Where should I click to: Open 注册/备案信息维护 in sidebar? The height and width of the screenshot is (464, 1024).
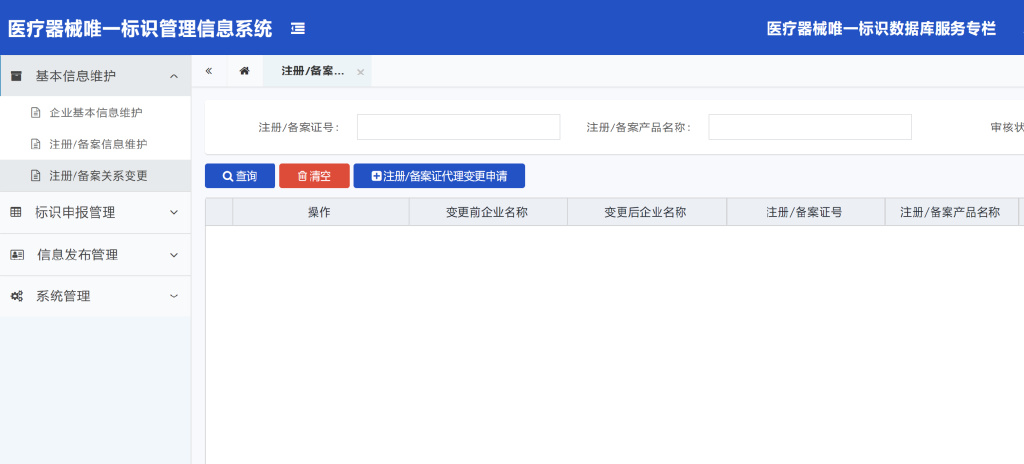98,144
